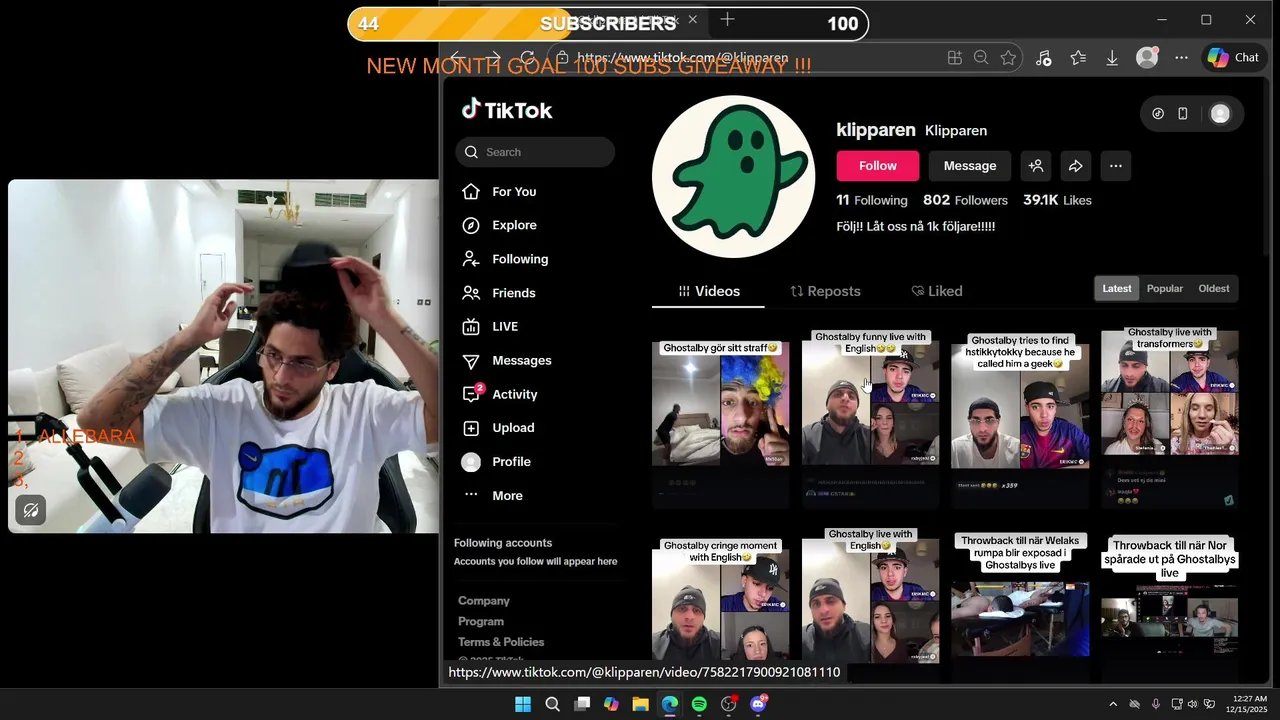Open Discord from the taskbar
Screen dimensions: 1280x720
(x=758, y=704)
